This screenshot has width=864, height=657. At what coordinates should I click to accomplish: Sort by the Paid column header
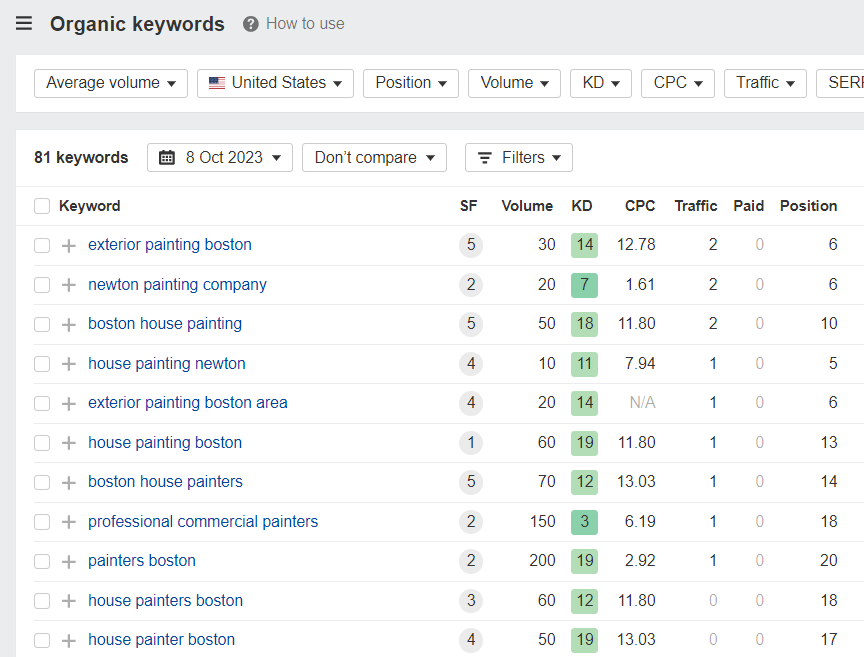tap(748, 206)
